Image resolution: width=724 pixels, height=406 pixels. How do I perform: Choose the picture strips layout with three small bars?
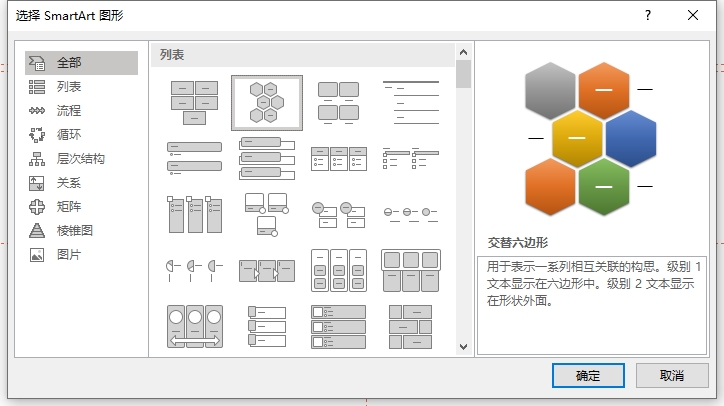pyautogui.click(x=267, y=327)
